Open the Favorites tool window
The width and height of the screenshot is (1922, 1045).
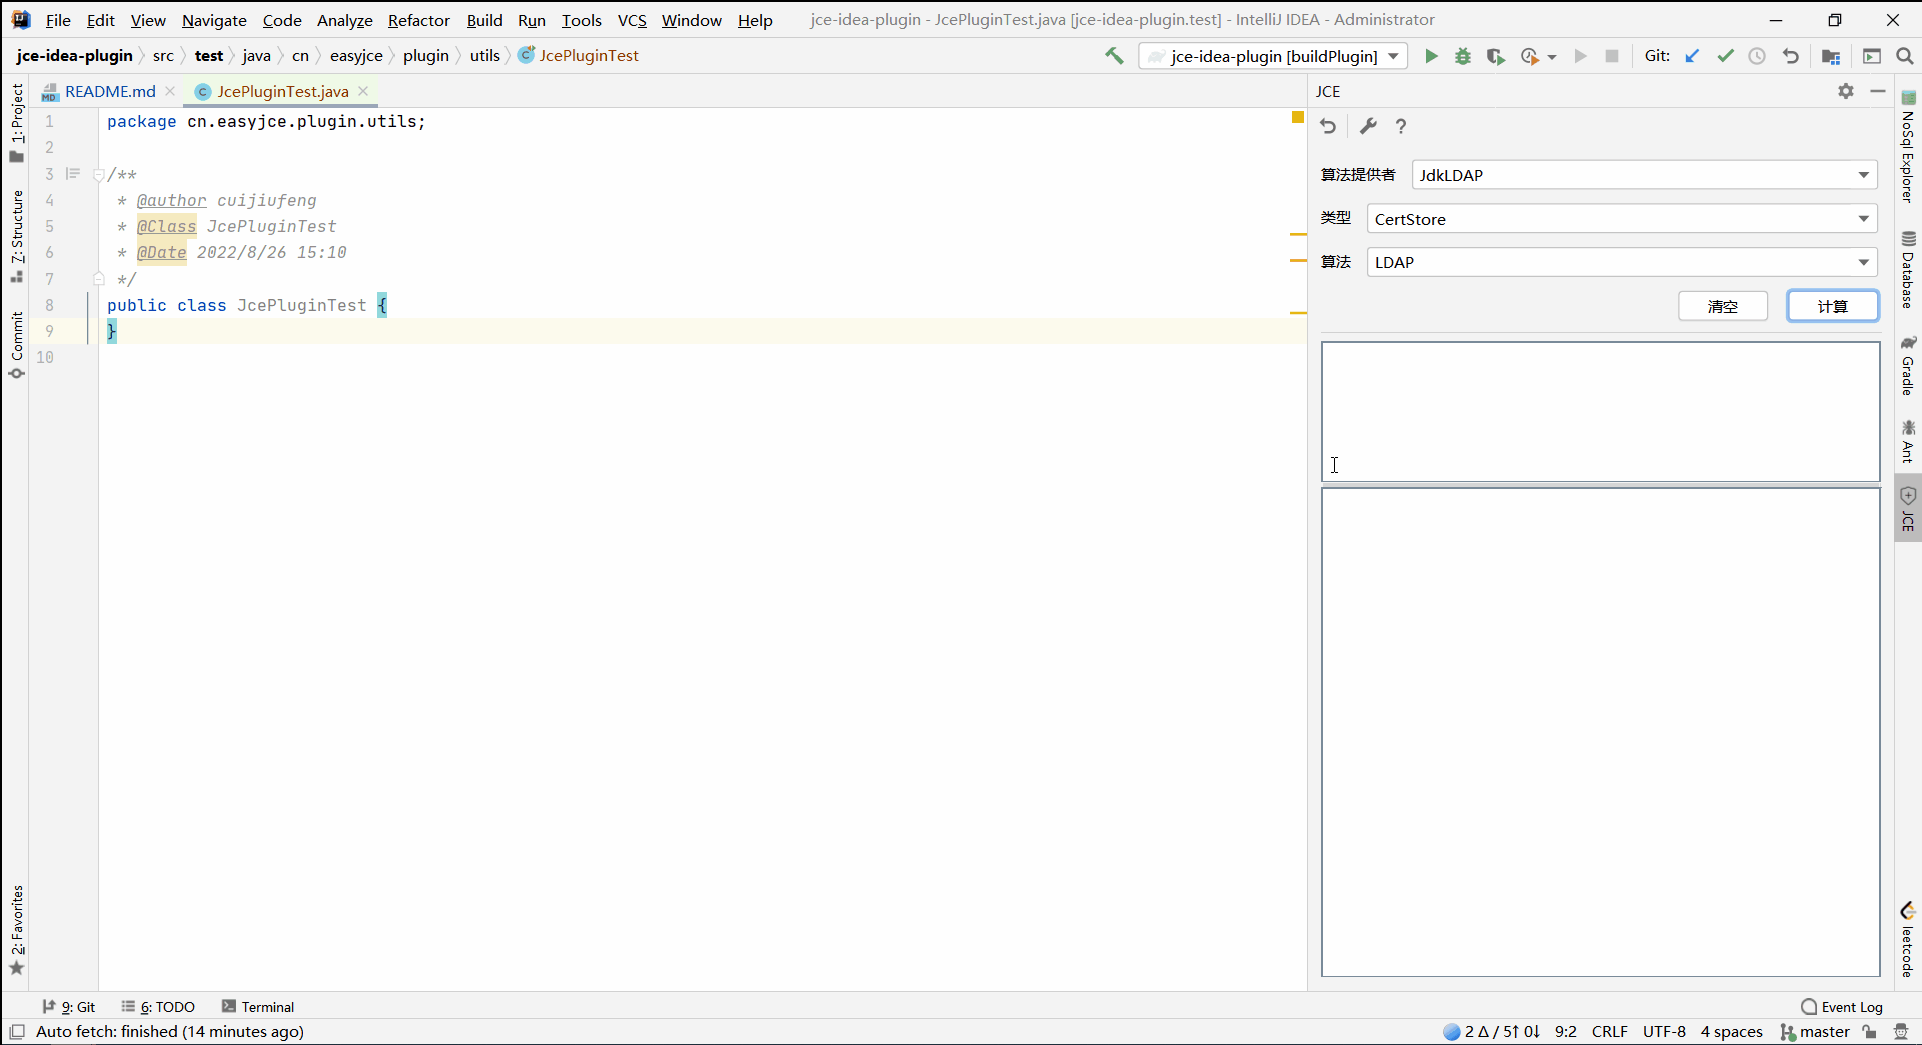16,930
